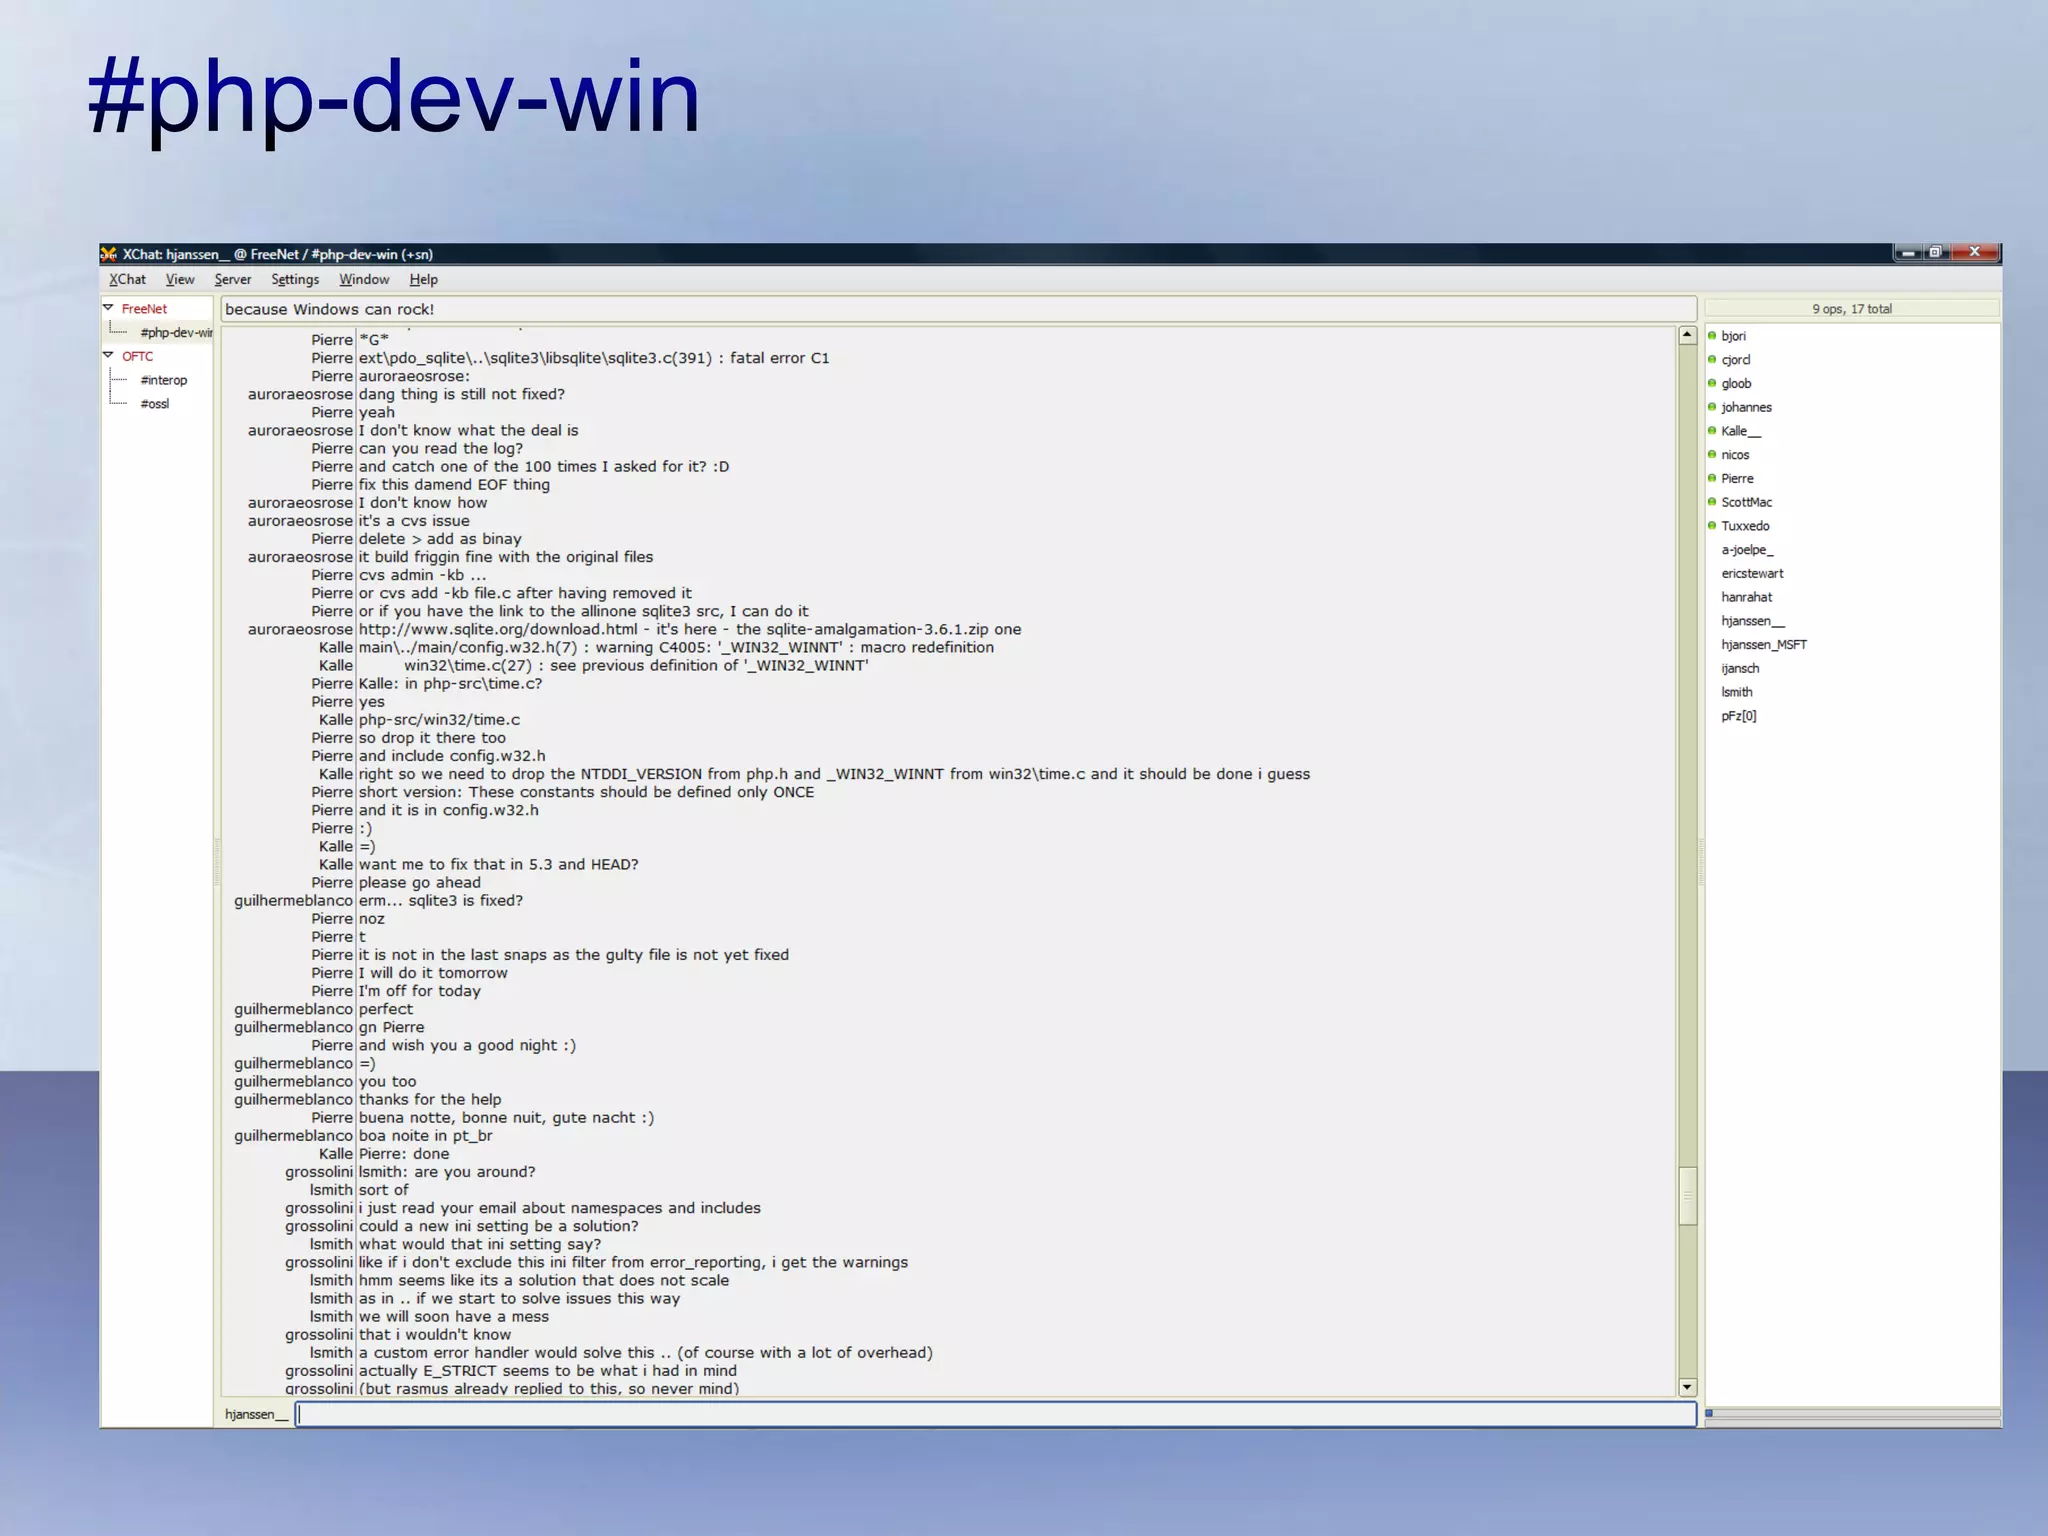Click message 'Pierre: done'
This screenshot has height=1536, width=2048.
point(404,1154)
